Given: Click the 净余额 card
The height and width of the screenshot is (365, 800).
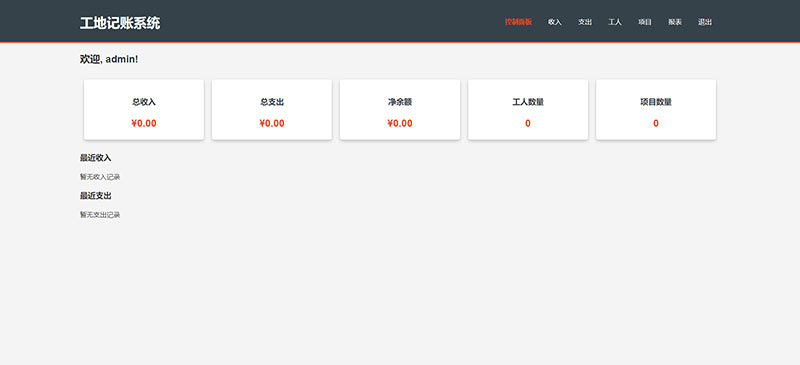Looking at the screenshot, I should [400, 109].
